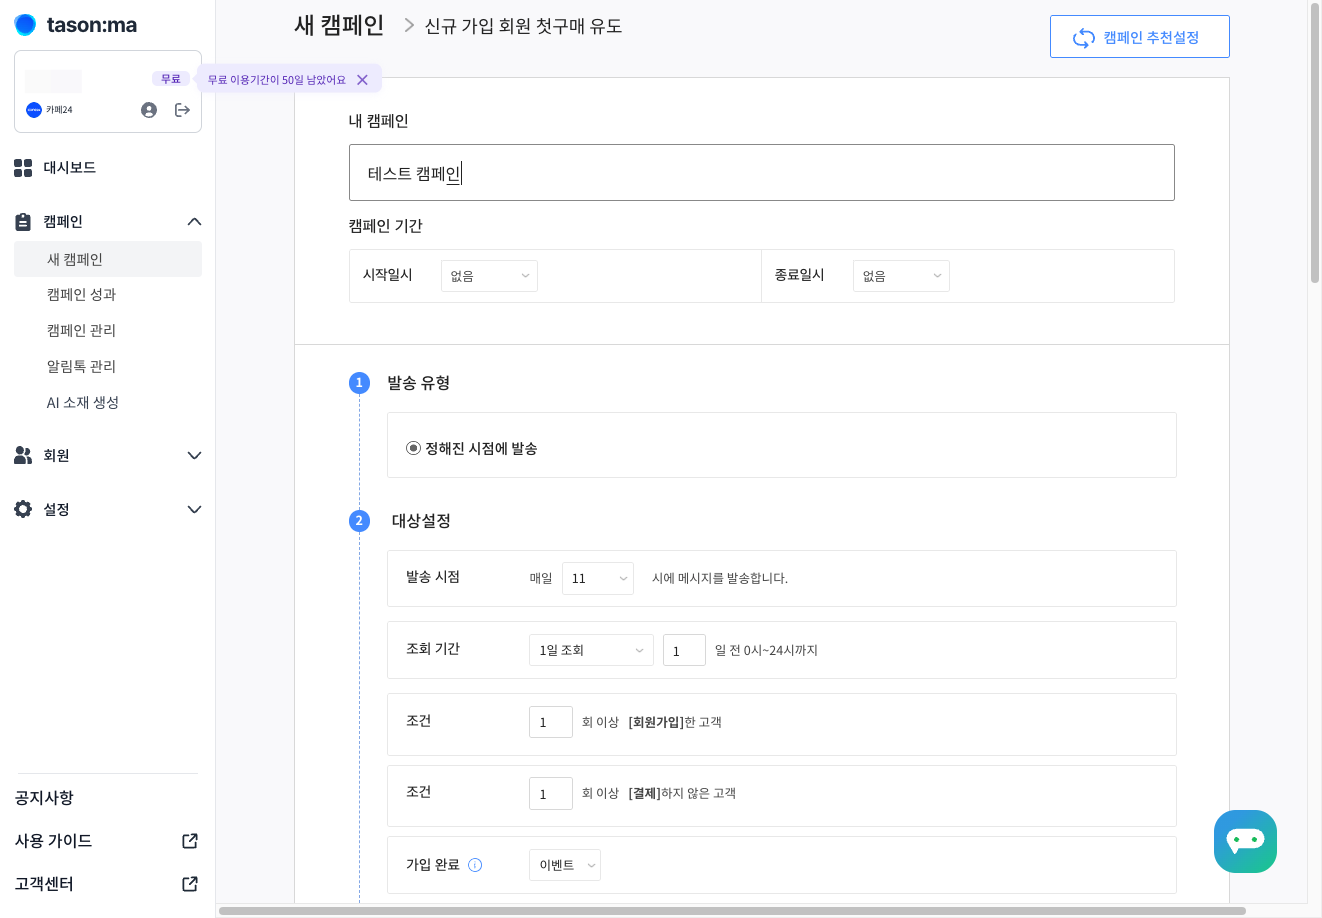Open the 1일 조회 period dropdown
The width and height of the screenshot is (1322, 918).
(591, 650)
